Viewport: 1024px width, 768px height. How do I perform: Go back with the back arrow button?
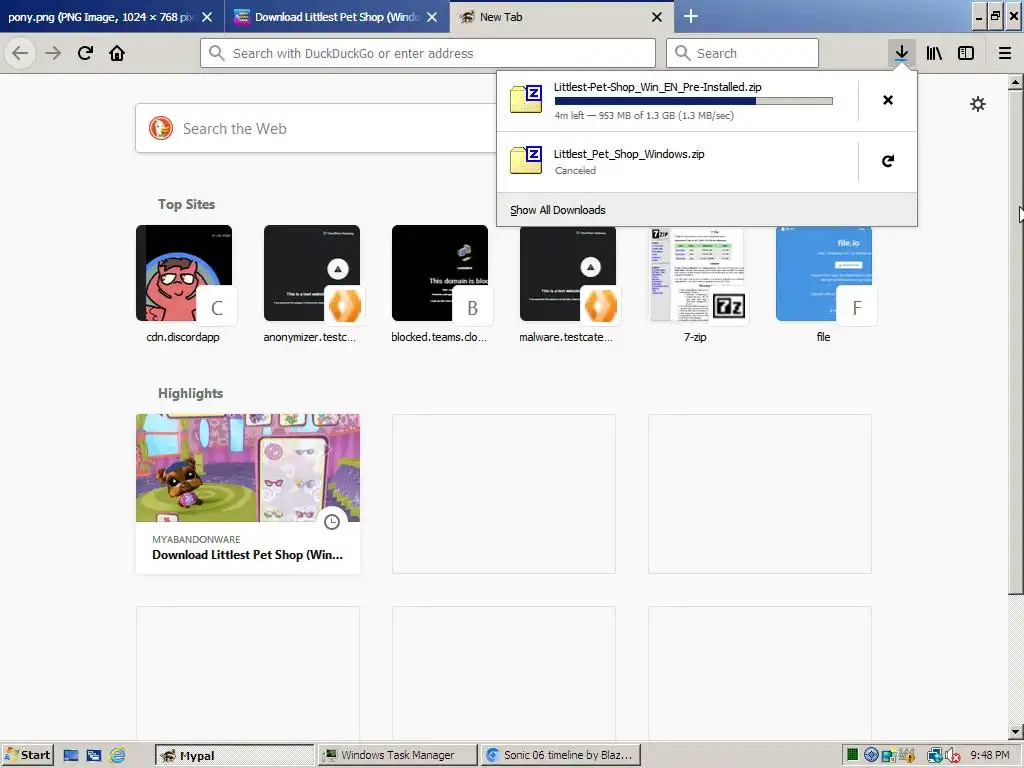[x=20, y=53]
